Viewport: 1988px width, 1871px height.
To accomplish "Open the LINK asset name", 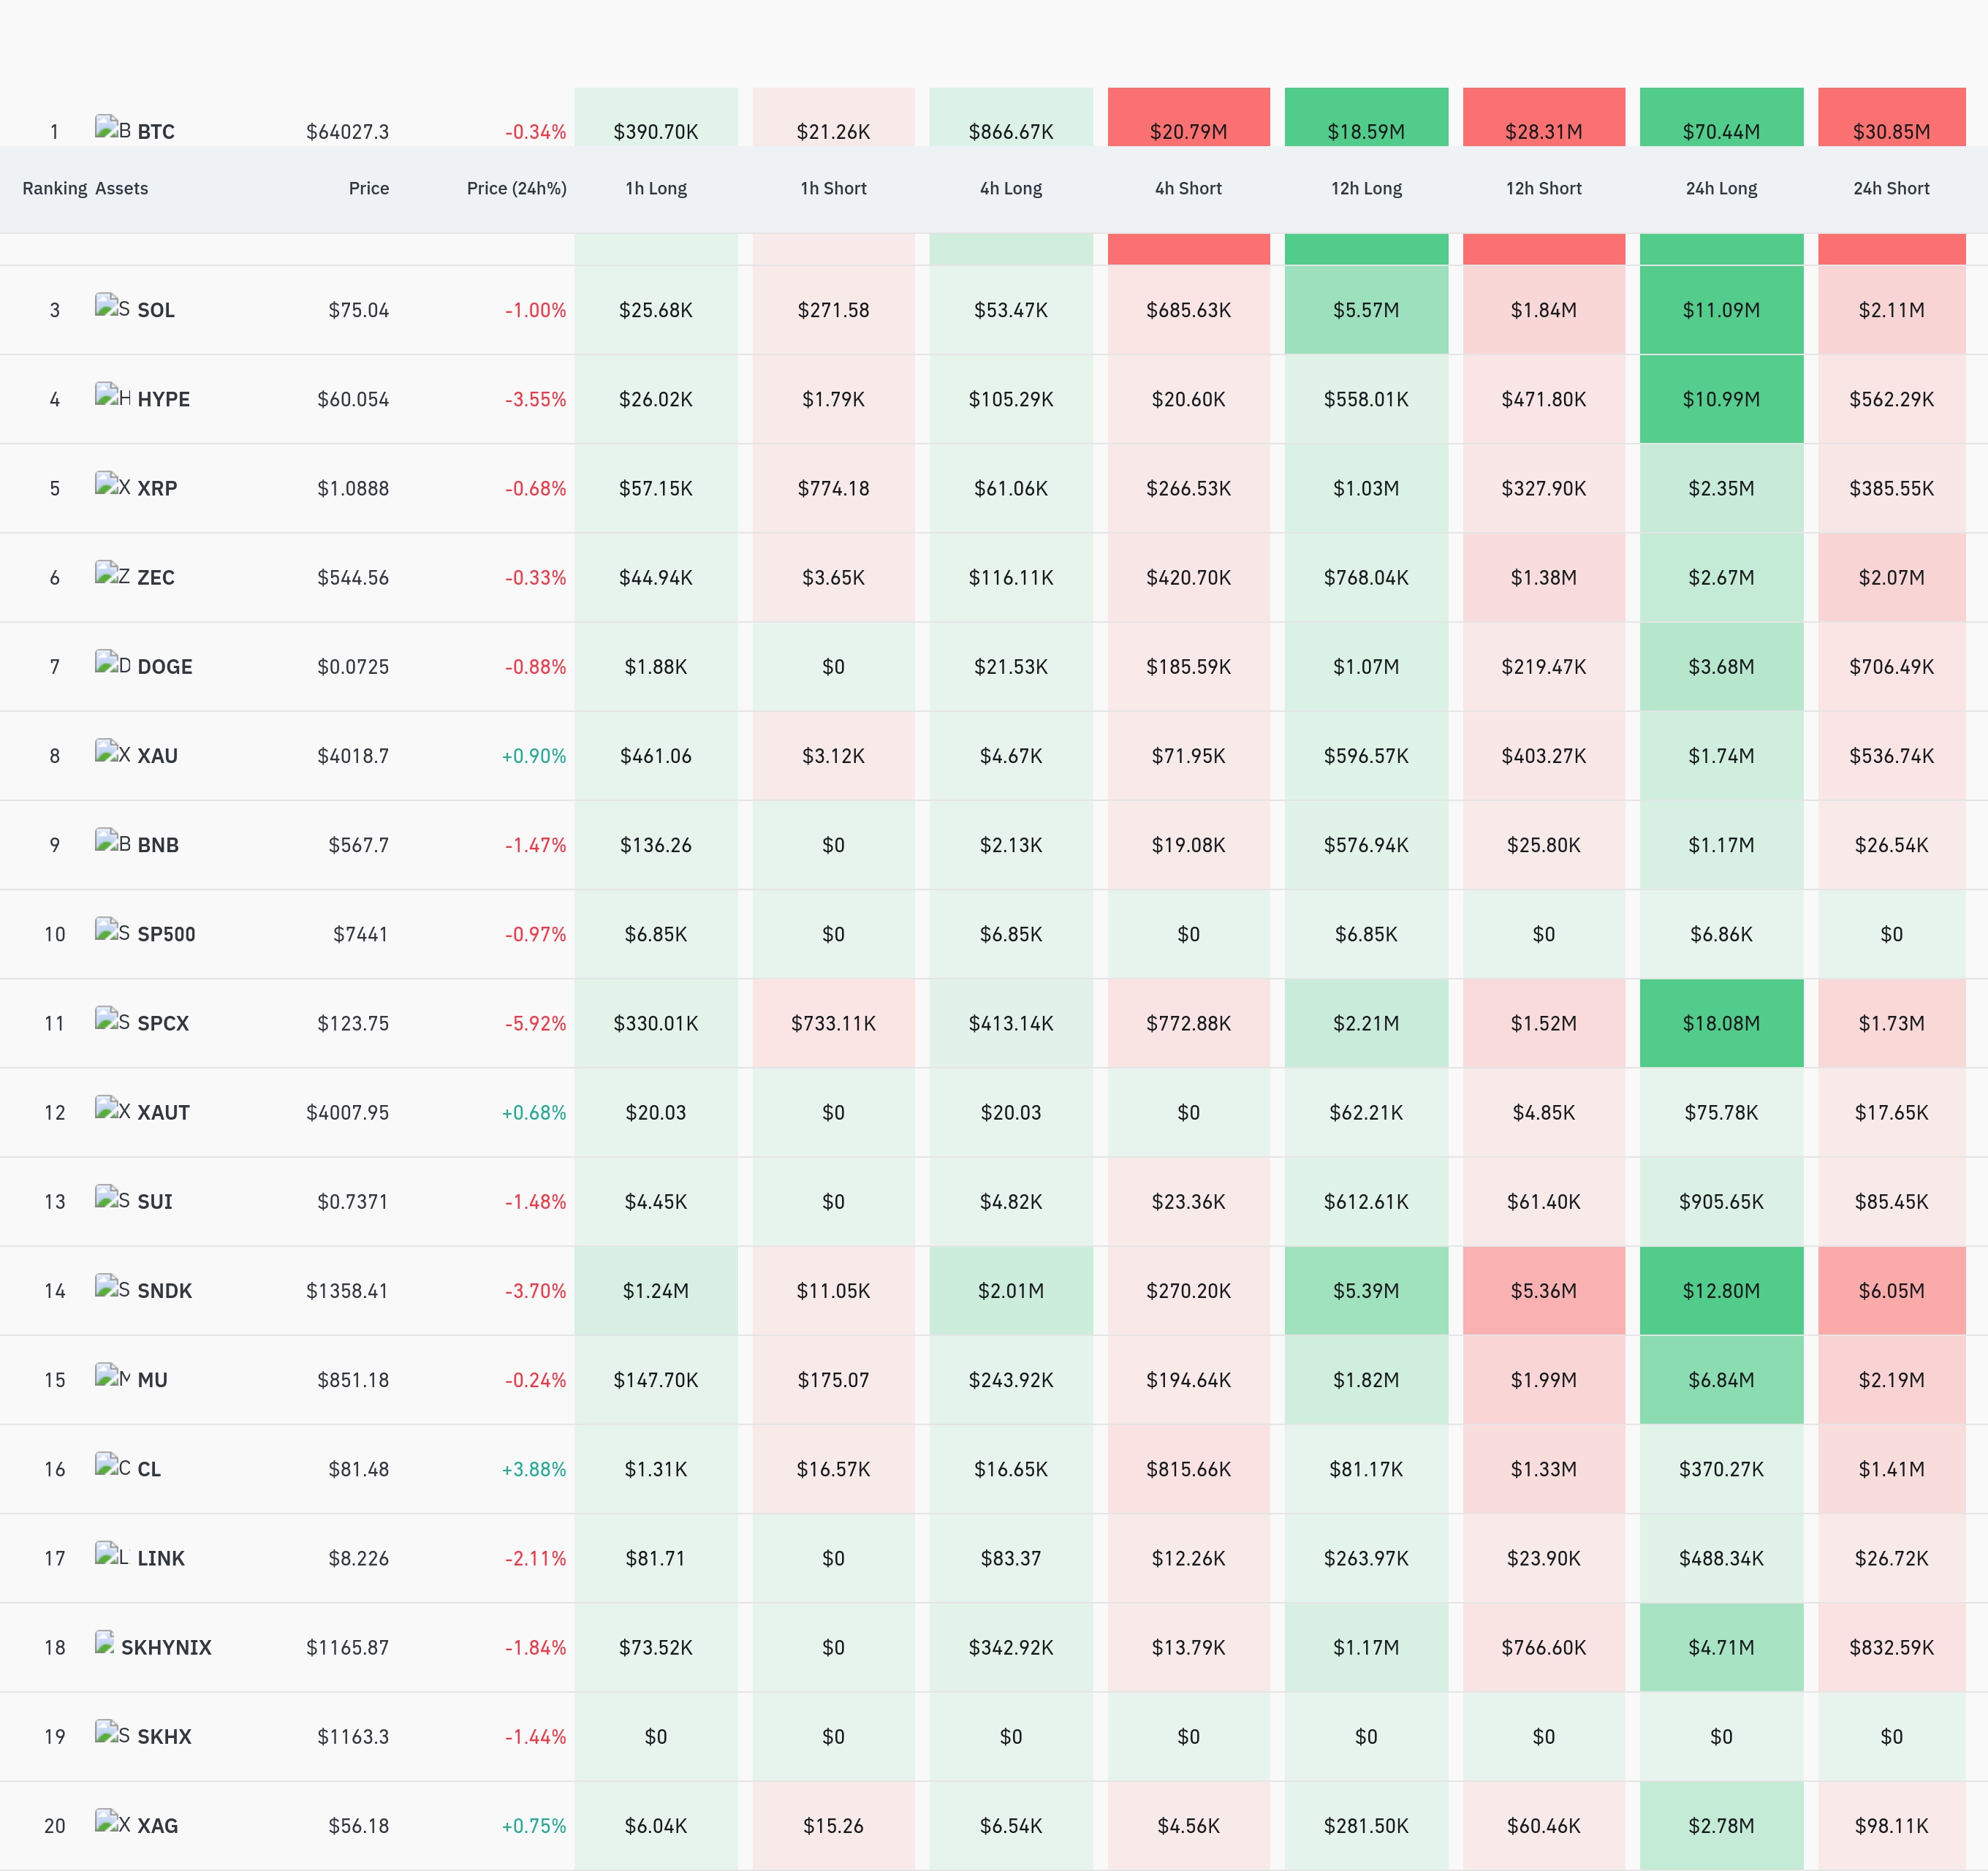I will click(161, 1558).
